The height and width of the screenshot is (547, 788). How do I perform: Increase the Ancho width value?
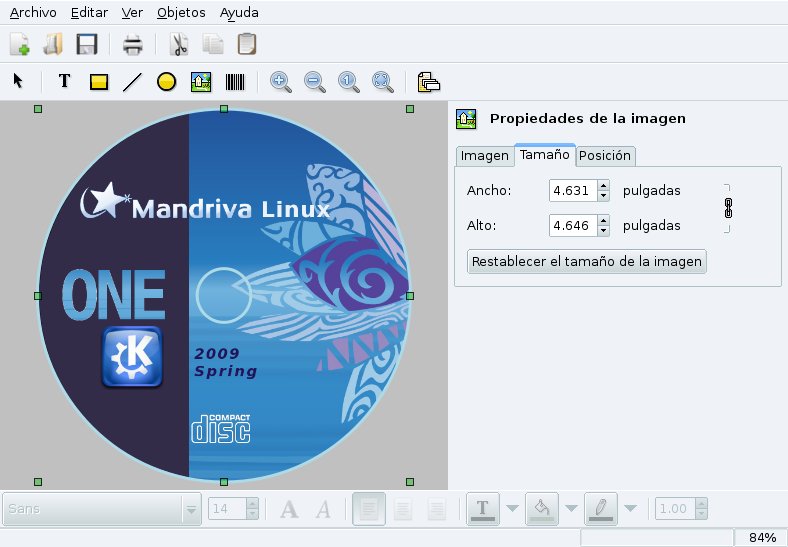604,186
